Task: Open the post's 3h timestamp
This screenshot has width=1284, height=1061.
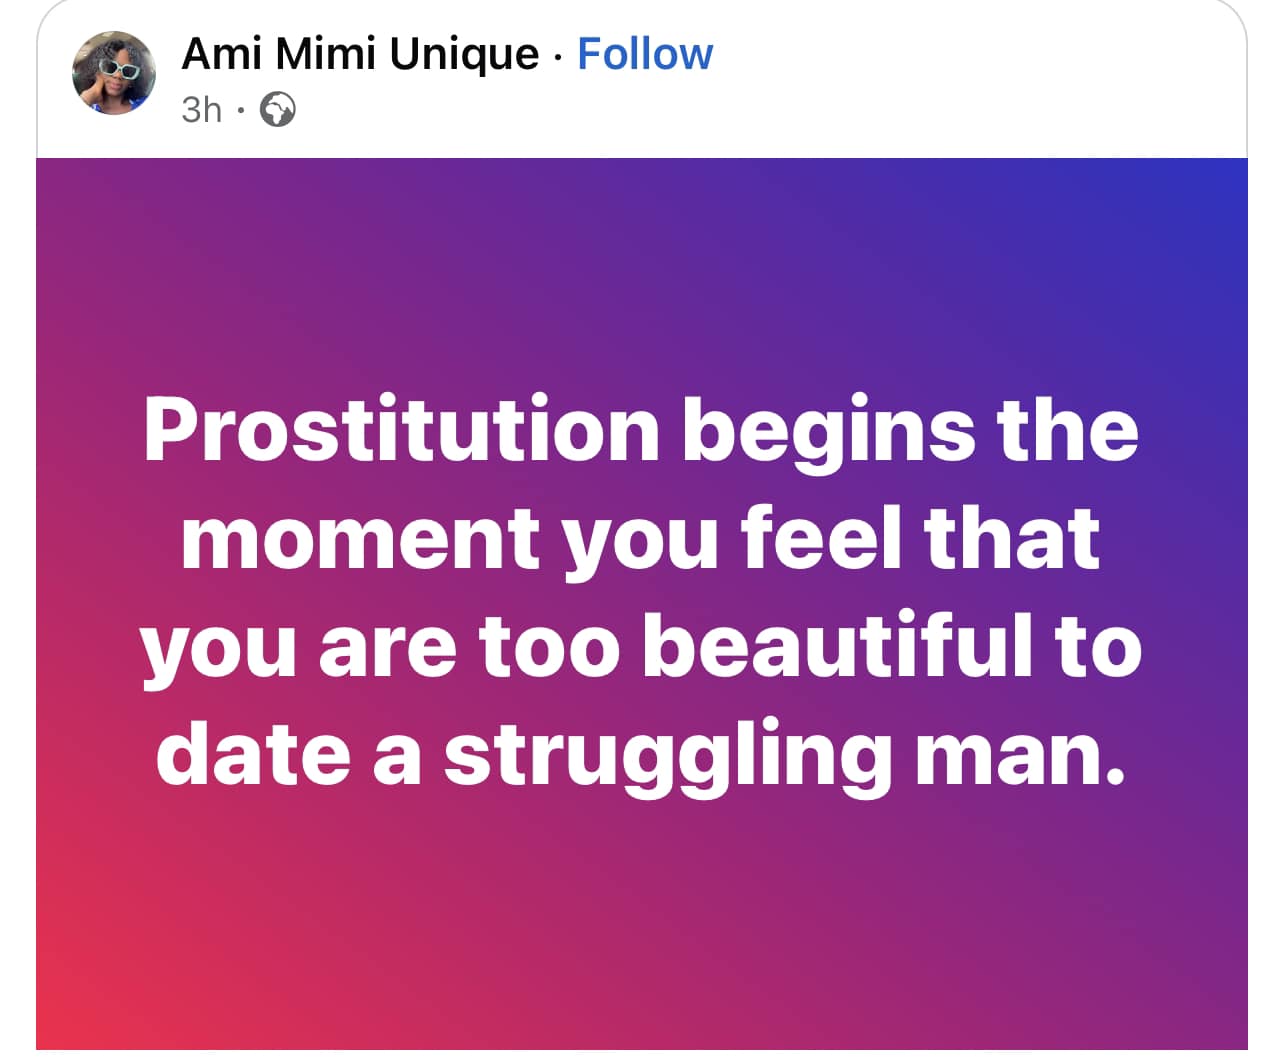Action: click(x=201, y=109)
